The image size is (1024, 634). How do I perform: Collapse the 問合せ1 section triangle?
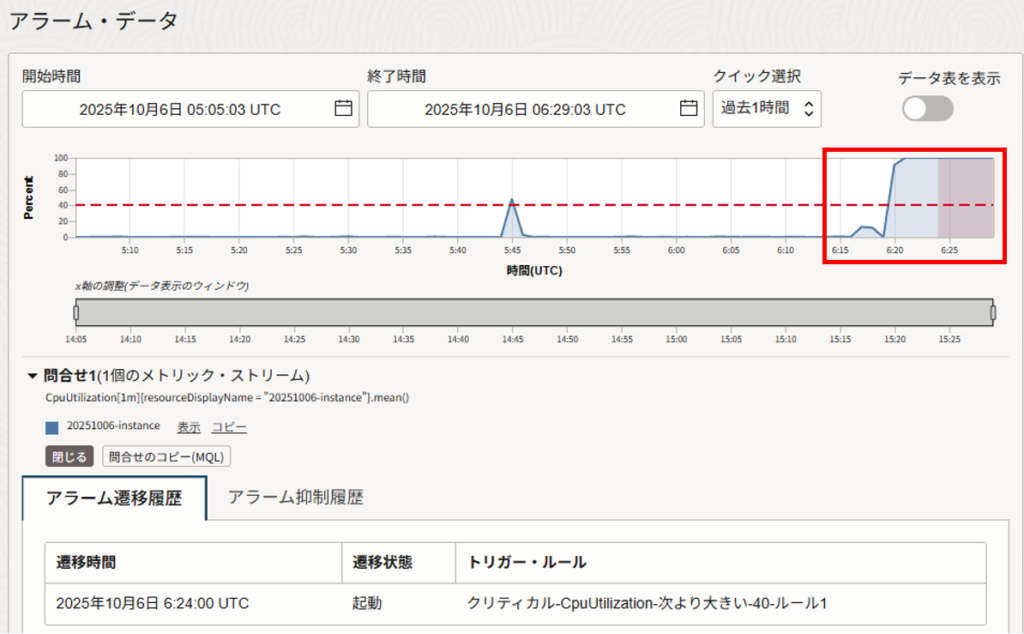point(32,376)
